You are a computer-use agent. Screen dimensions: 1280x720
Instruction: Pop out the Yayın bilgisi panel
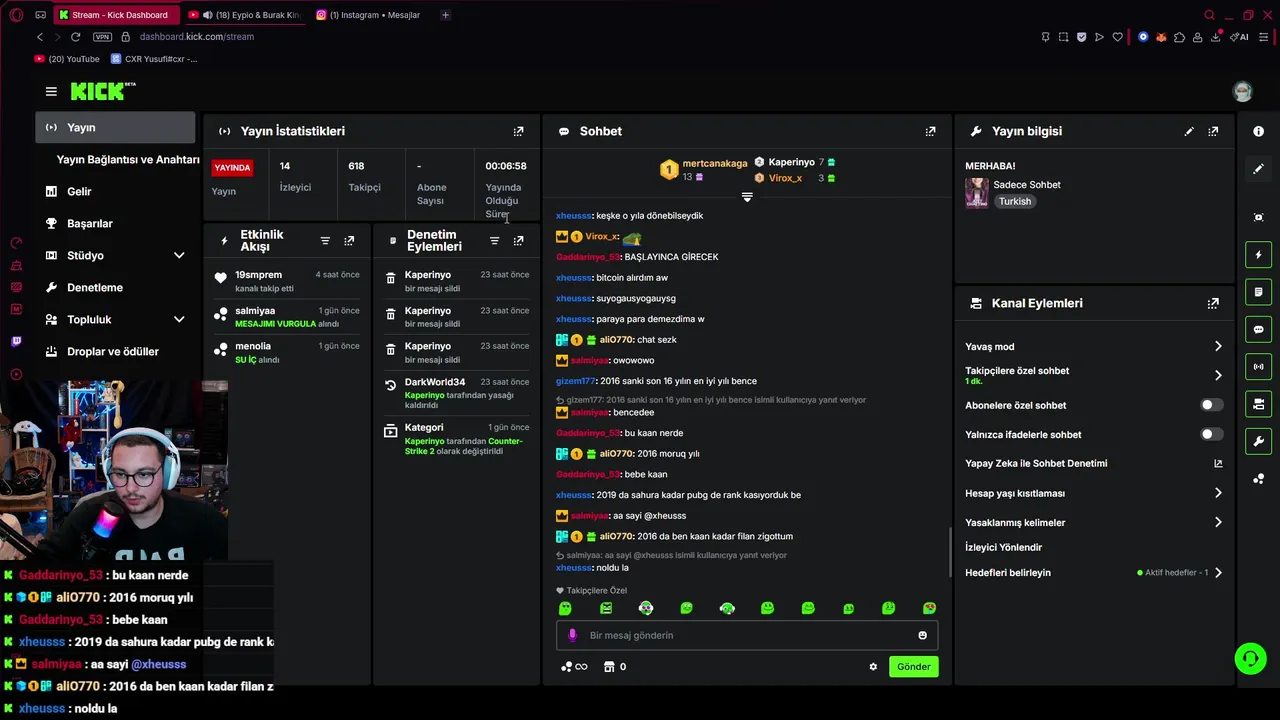point(1213,131)
